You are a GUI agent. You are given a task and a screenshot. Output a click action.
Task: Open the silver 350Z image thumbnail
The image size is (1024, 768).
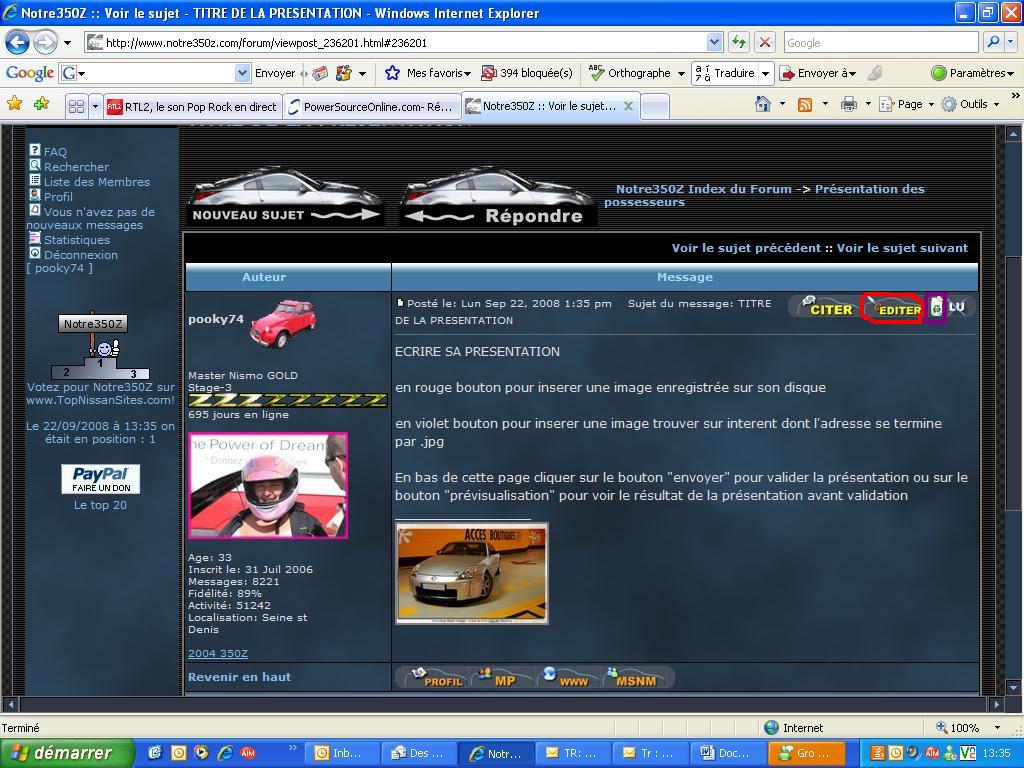tap(472, 573)
